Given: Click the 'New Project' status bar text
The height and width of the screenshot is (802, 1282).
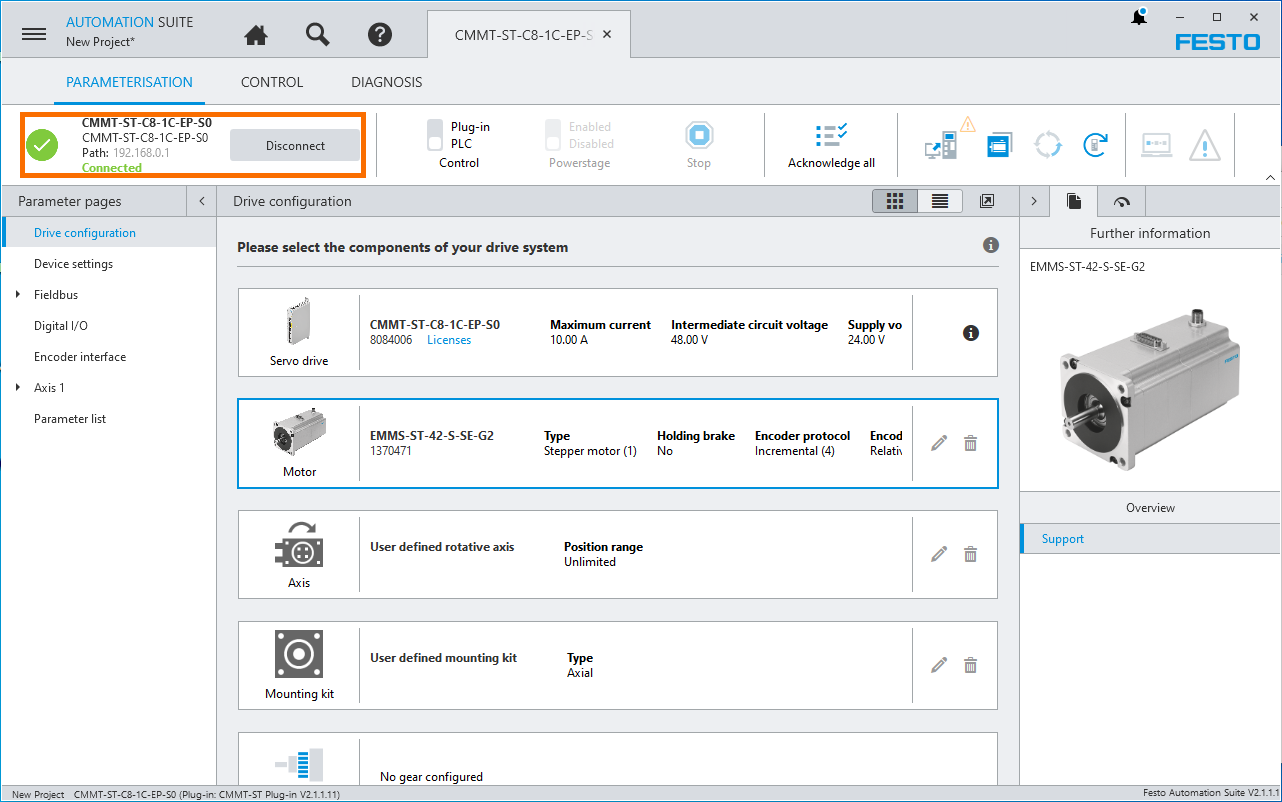Looking at the screenshot, I should click(38, 795).
